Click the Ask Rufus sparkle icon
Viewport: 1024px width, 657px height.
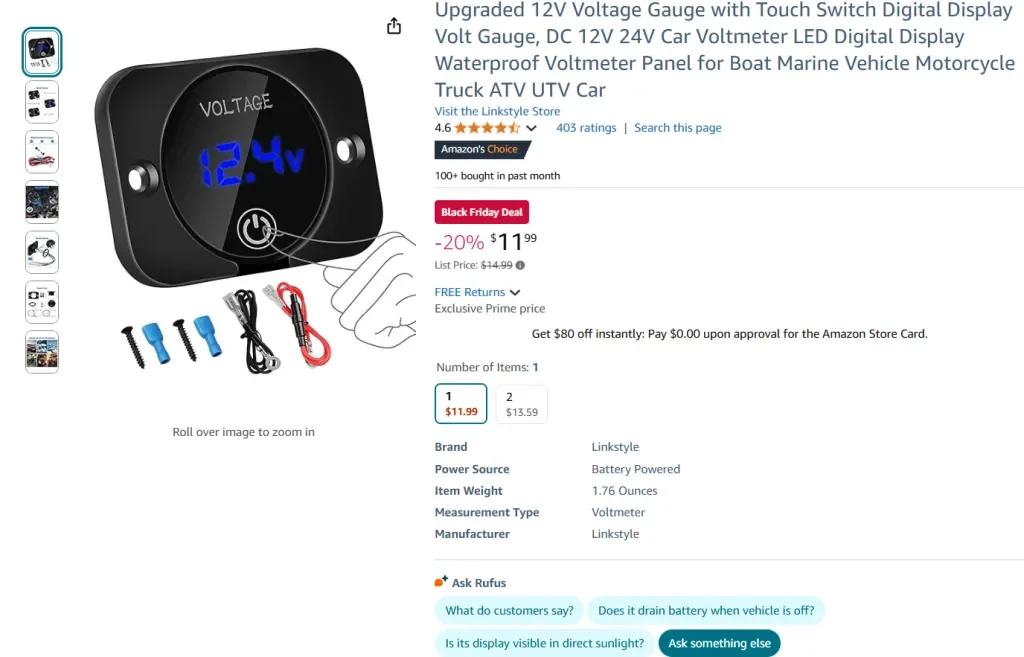point(441,581)
